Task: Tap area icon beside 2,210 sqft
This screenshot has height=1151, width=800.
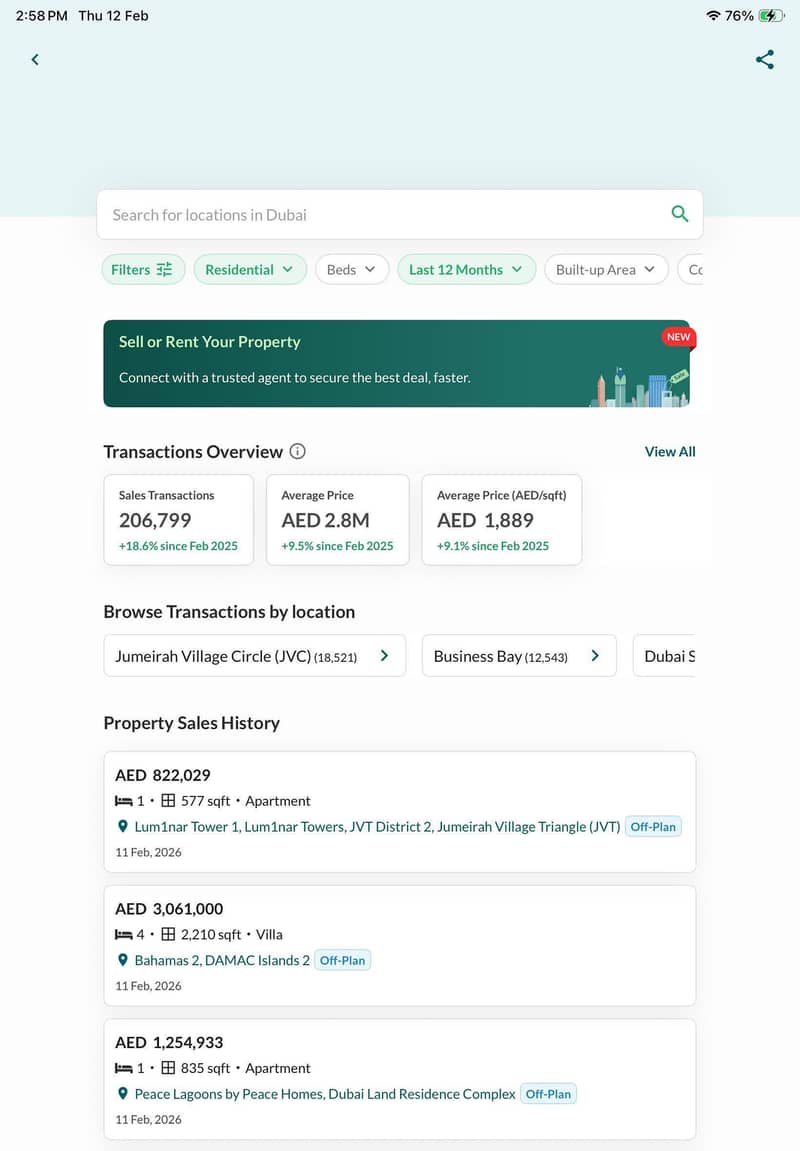Action: click(x=168, y=934)
